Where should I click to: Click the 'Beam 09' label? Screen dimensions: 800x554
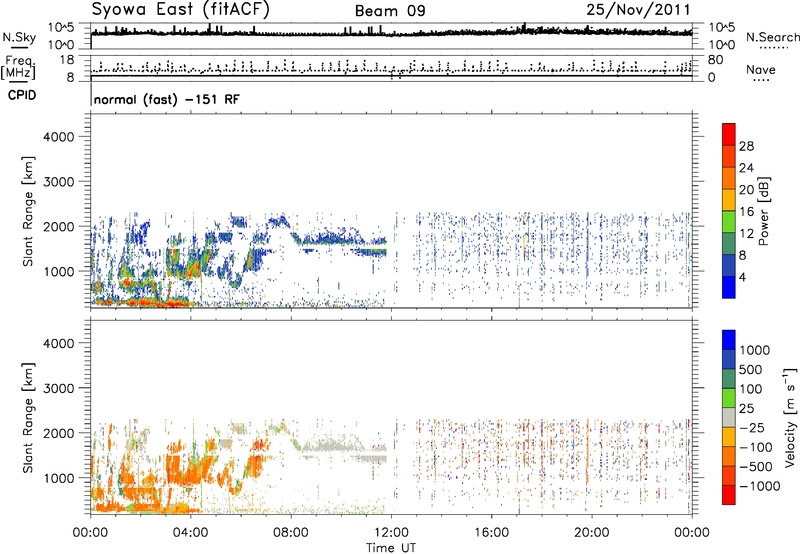390,11
